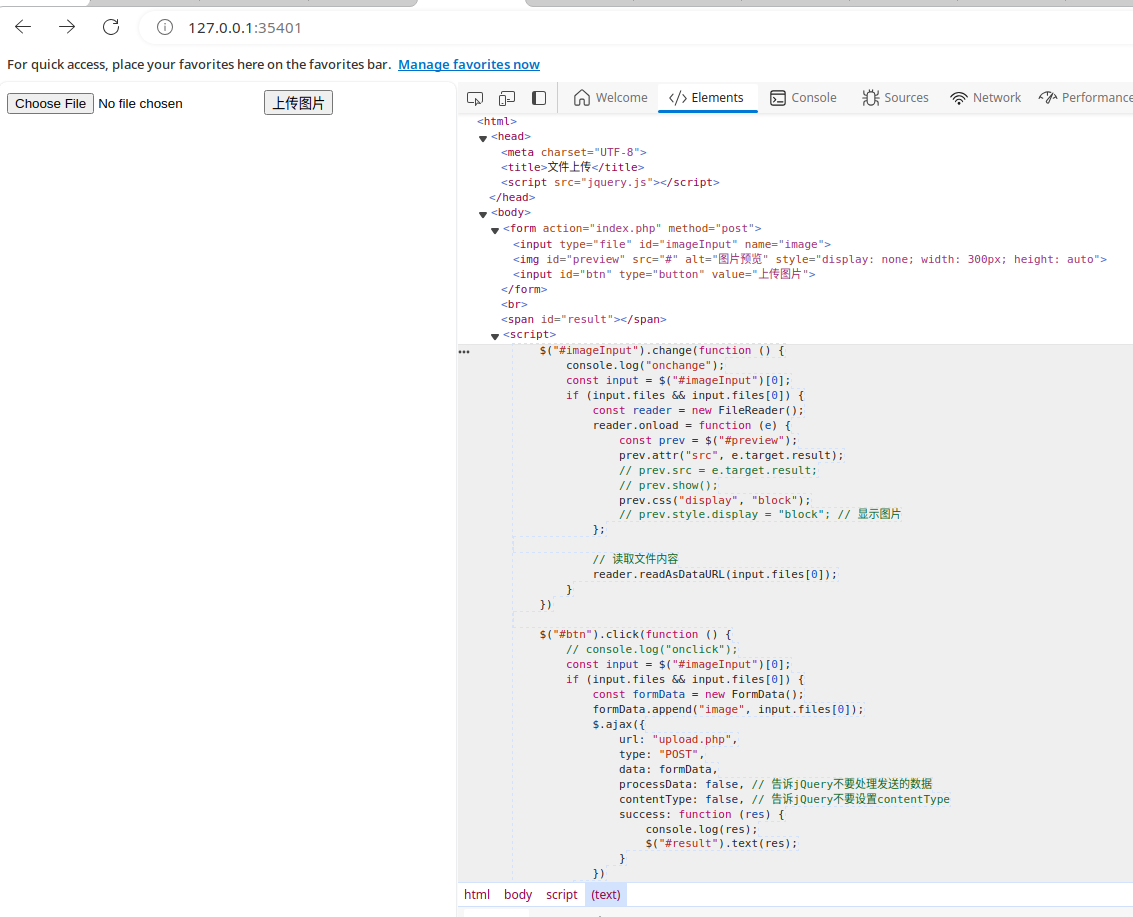Image resolution: width=1133 pixels, height=917 pixels.
Task: Click the prev.attr("src", e.target.result) line
Action: pyautogui.click(x=731, y=455)
